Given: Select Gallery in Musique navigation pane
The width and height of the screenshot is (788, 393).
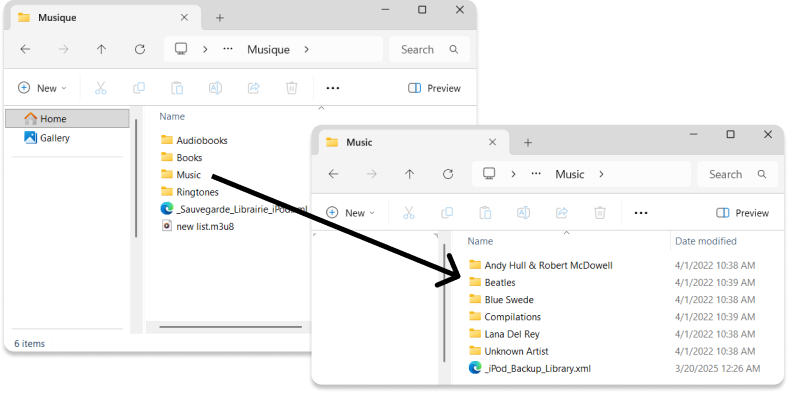Looking at the screenshot, I should pyautogui.click(x=47, y=138).
